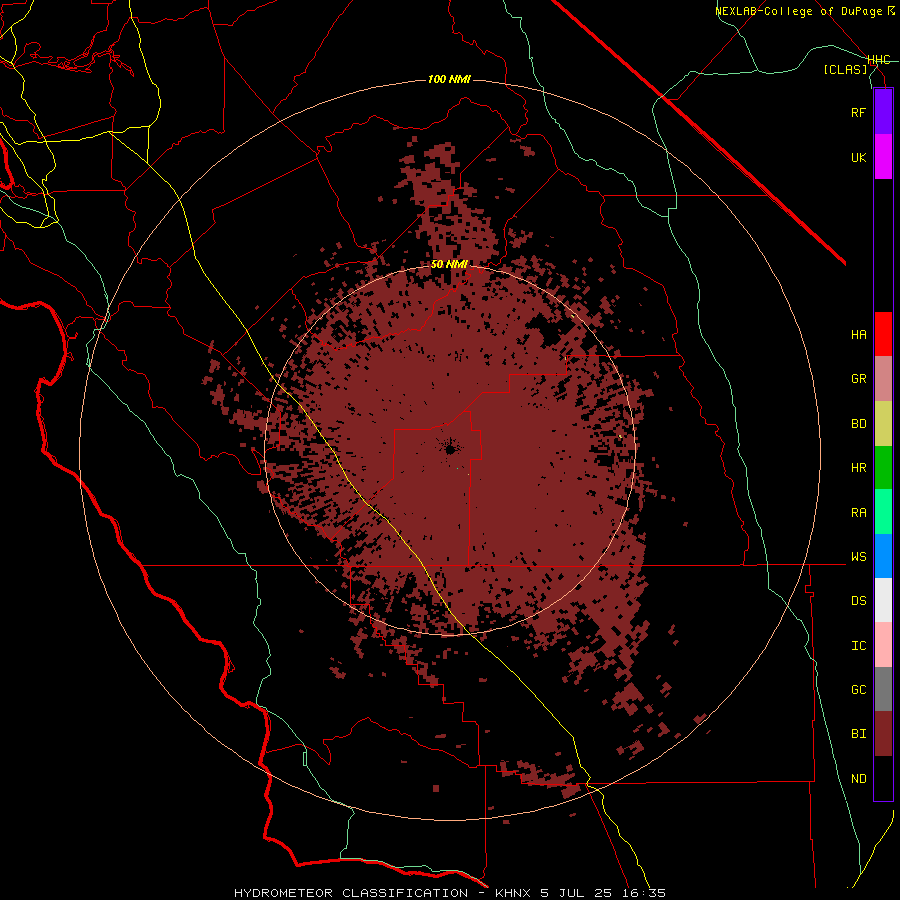Click the "RA" legend label
The height and width of the screenshot is (900, 900).
pyautogui.click(x=858, y=513)
